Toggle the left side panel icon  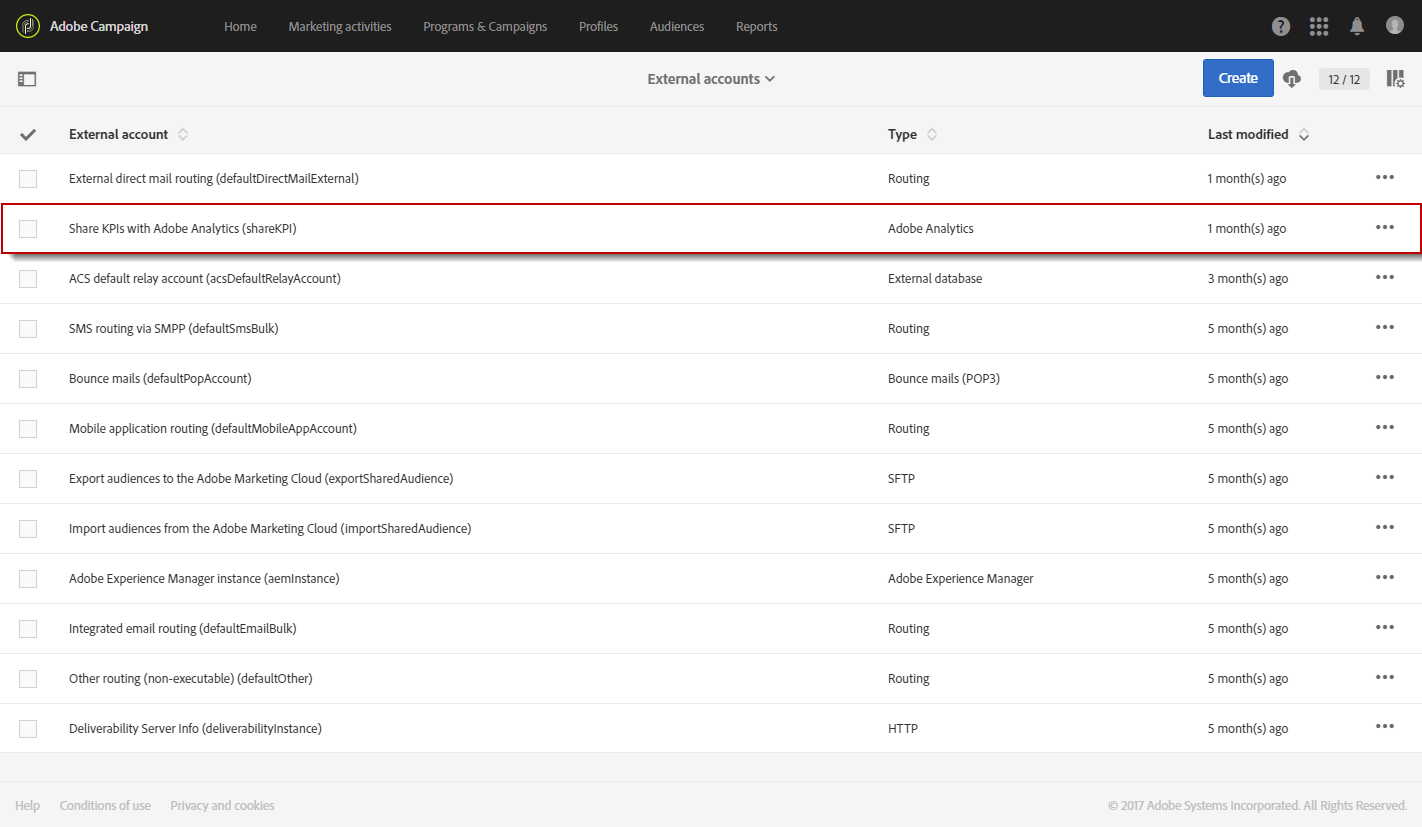tap(27, 79)
